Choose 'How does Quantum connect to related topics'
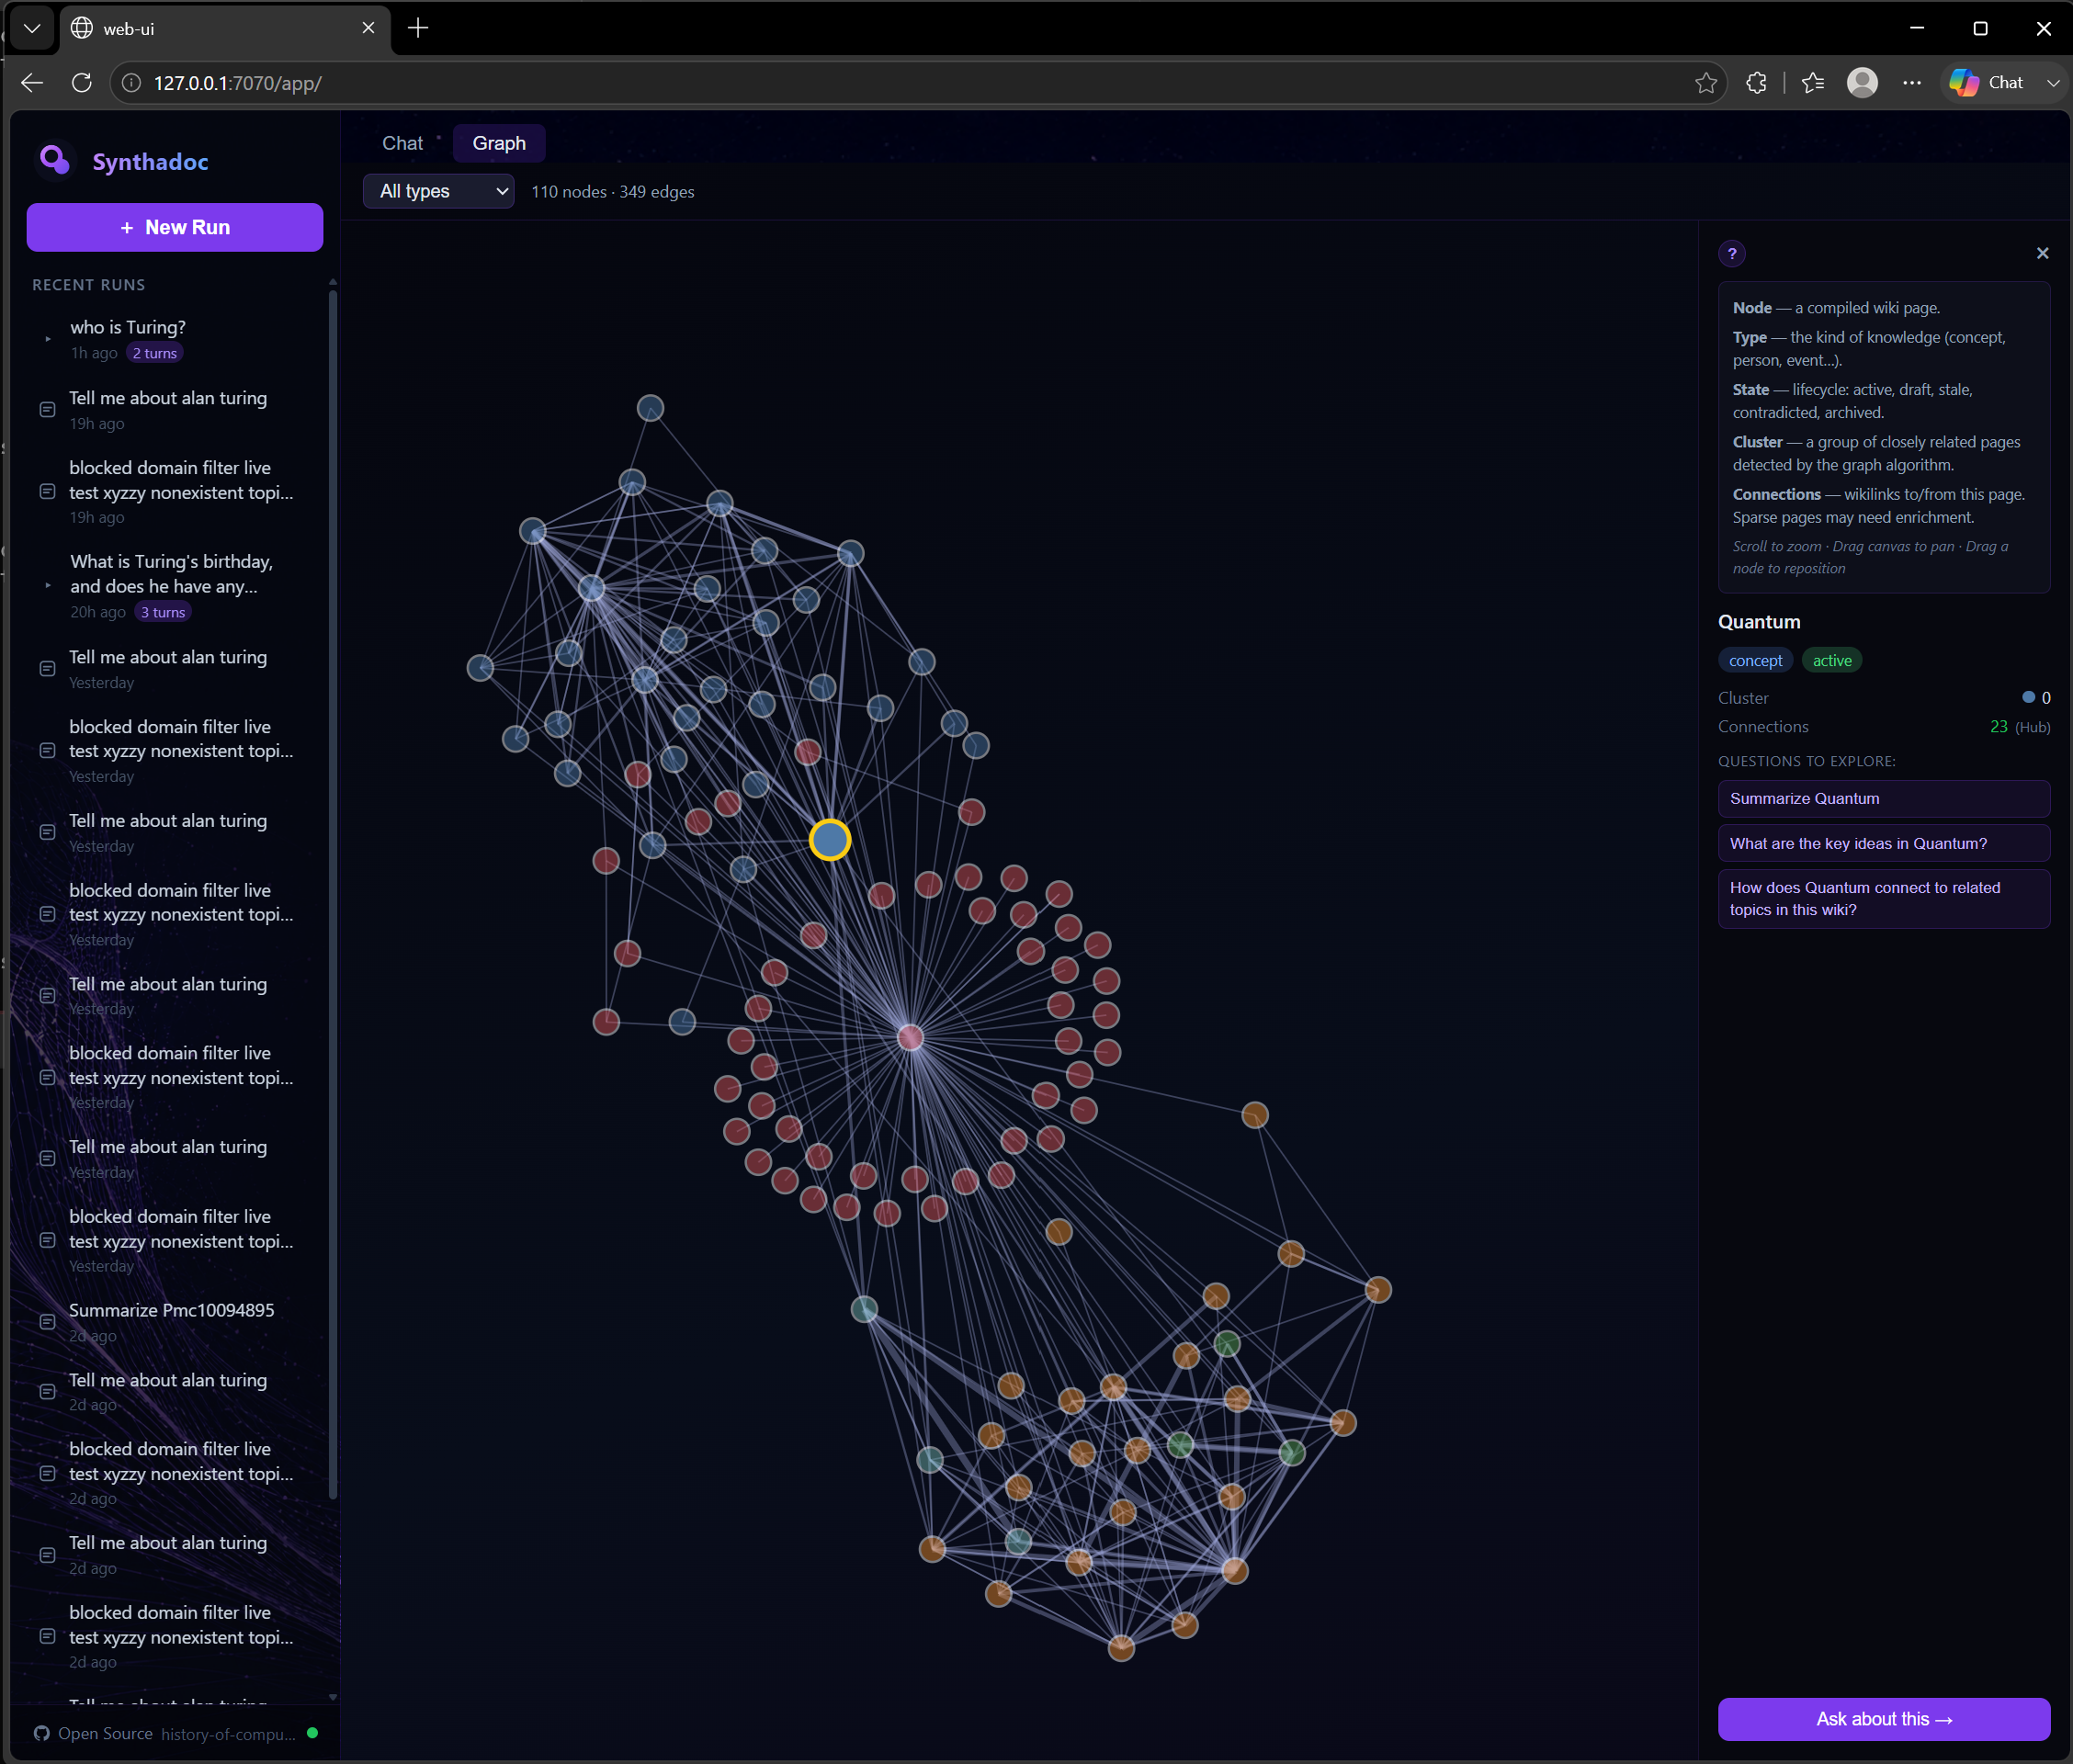This screenshot has height=1764, width=2073. pyautogui.click(x=1883, y=898)
